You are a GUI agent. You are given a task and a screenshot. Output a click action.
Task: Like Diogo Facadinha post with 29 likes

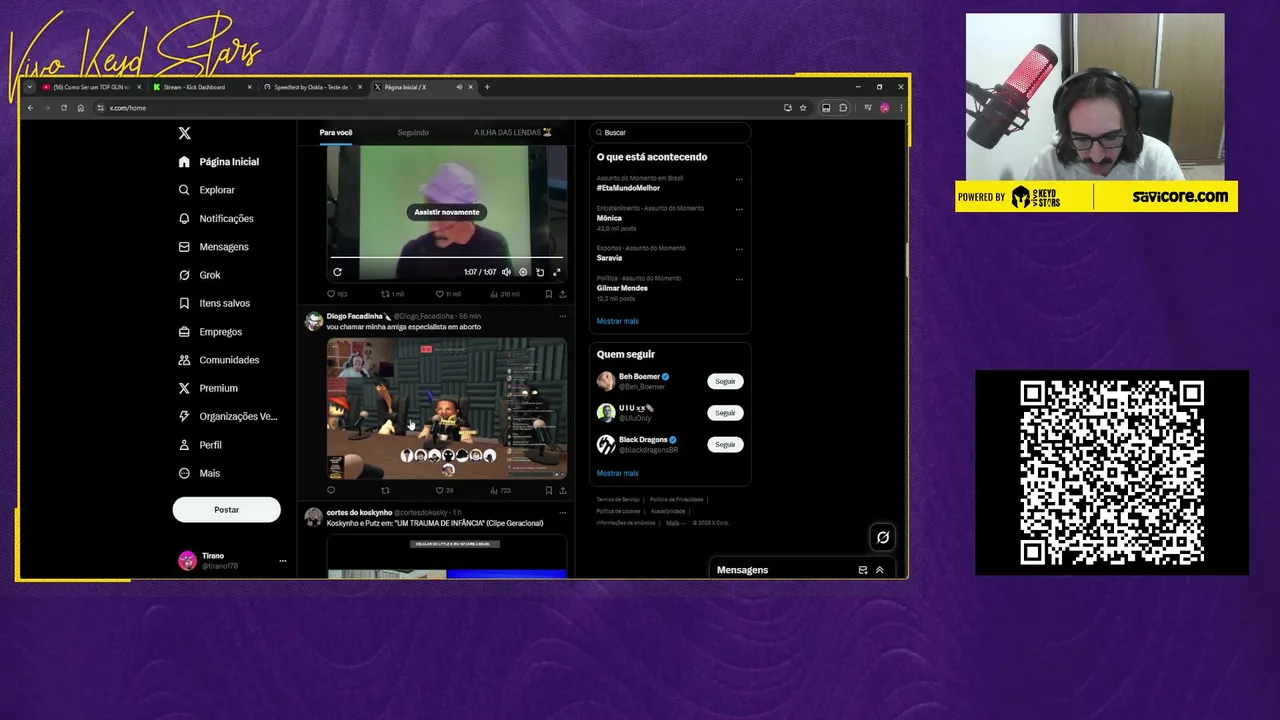444,491
